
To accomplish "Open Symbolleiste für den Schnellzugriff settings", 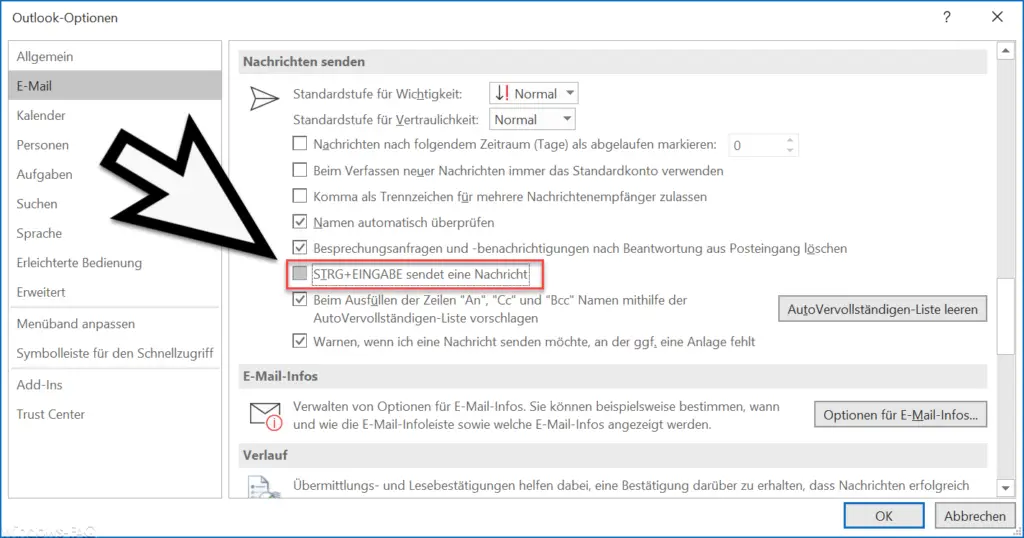I will [115, 353].
